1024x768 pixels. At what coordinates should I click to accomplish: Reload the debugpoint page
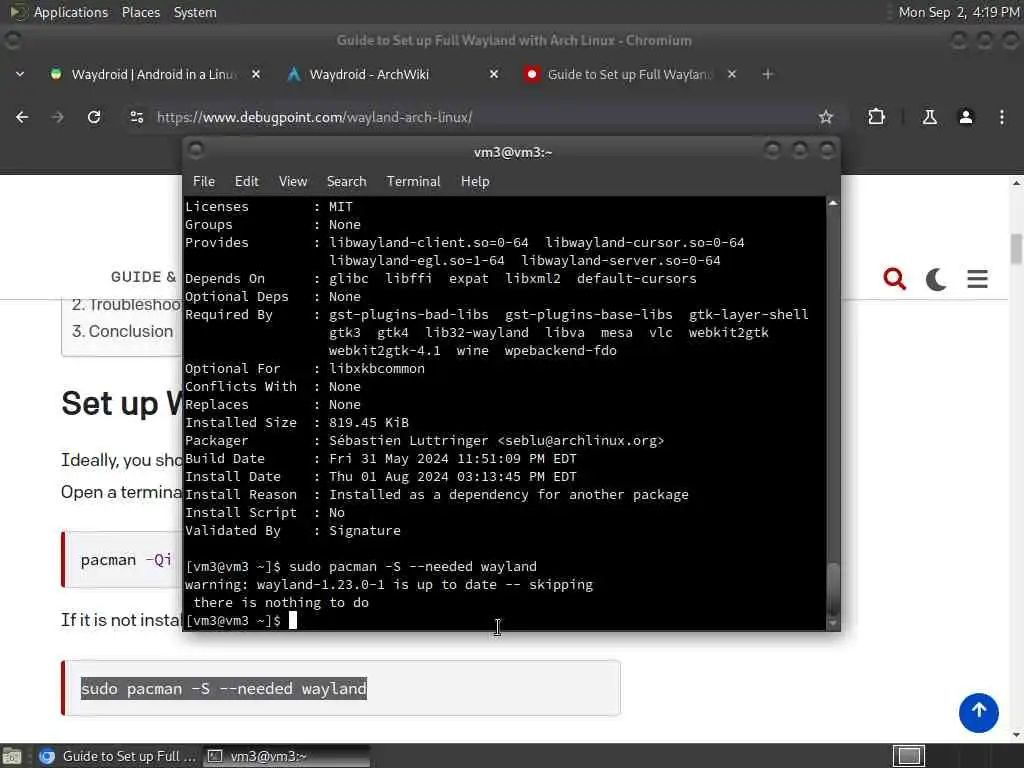coord(94,117)
